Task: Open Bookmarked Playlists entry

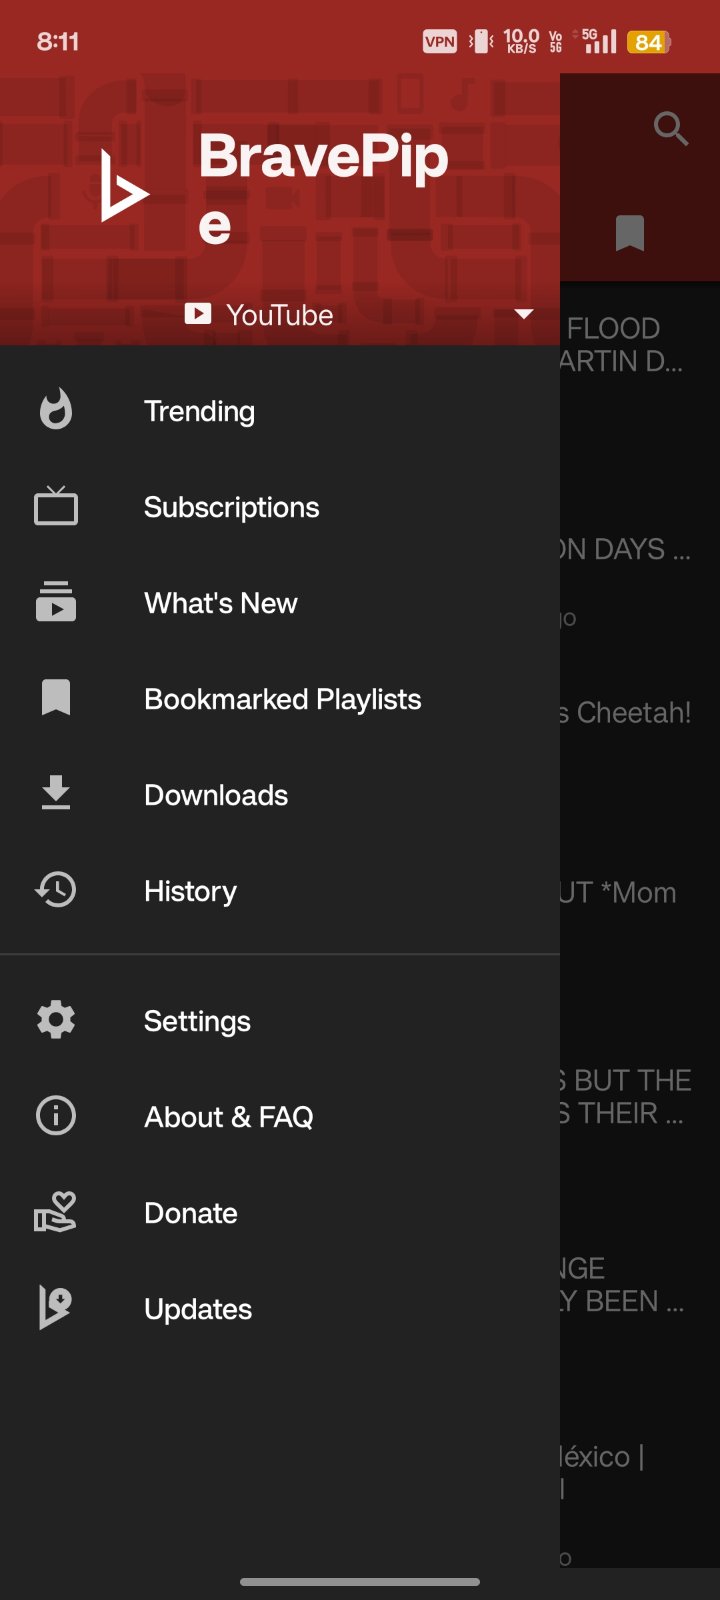Action: tap(283, 699)
